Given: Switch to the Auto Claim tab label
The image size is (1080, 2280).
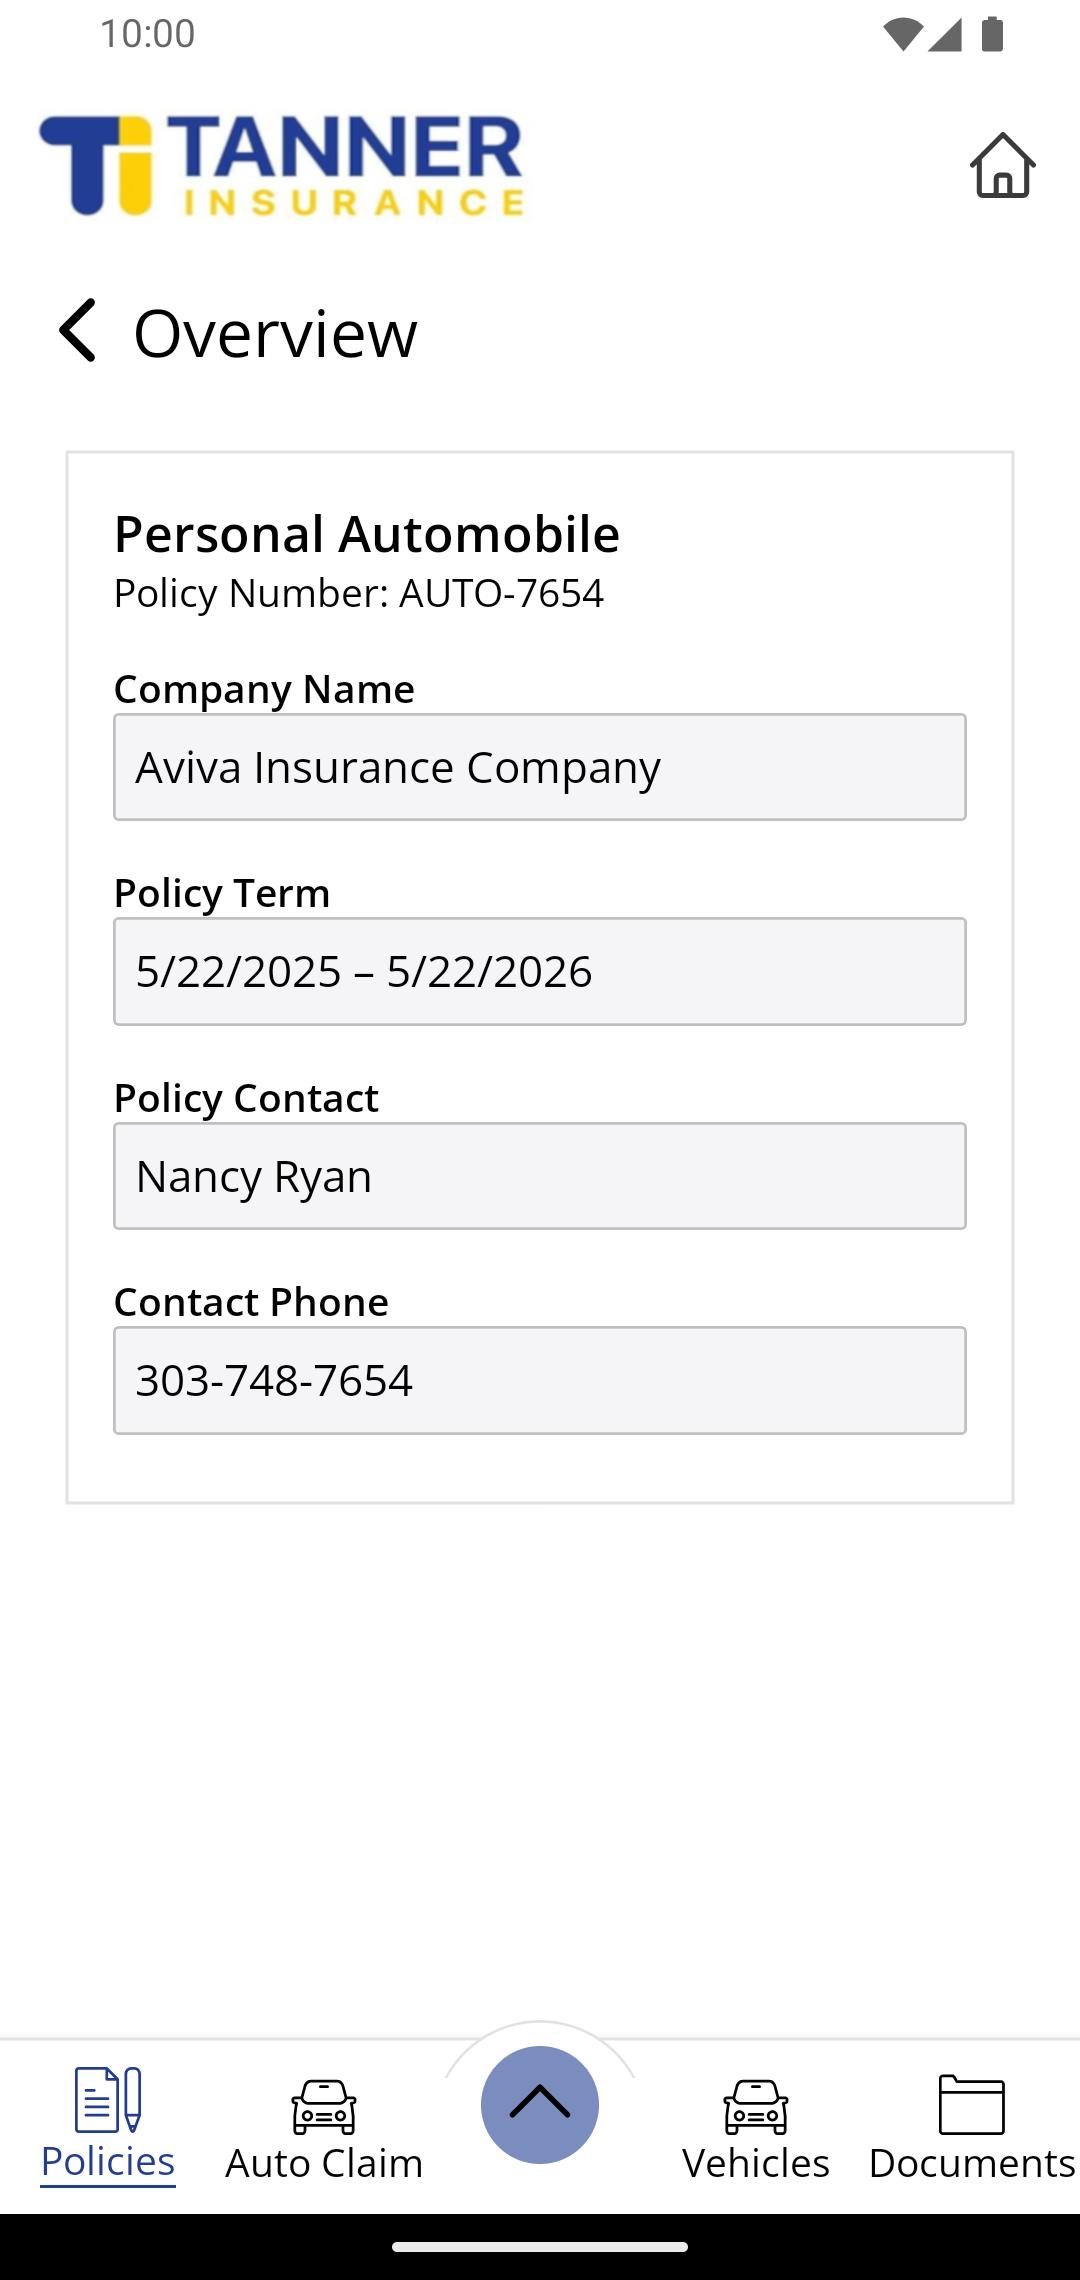Looking at the screenshot, I should (x=324, y=2163).
